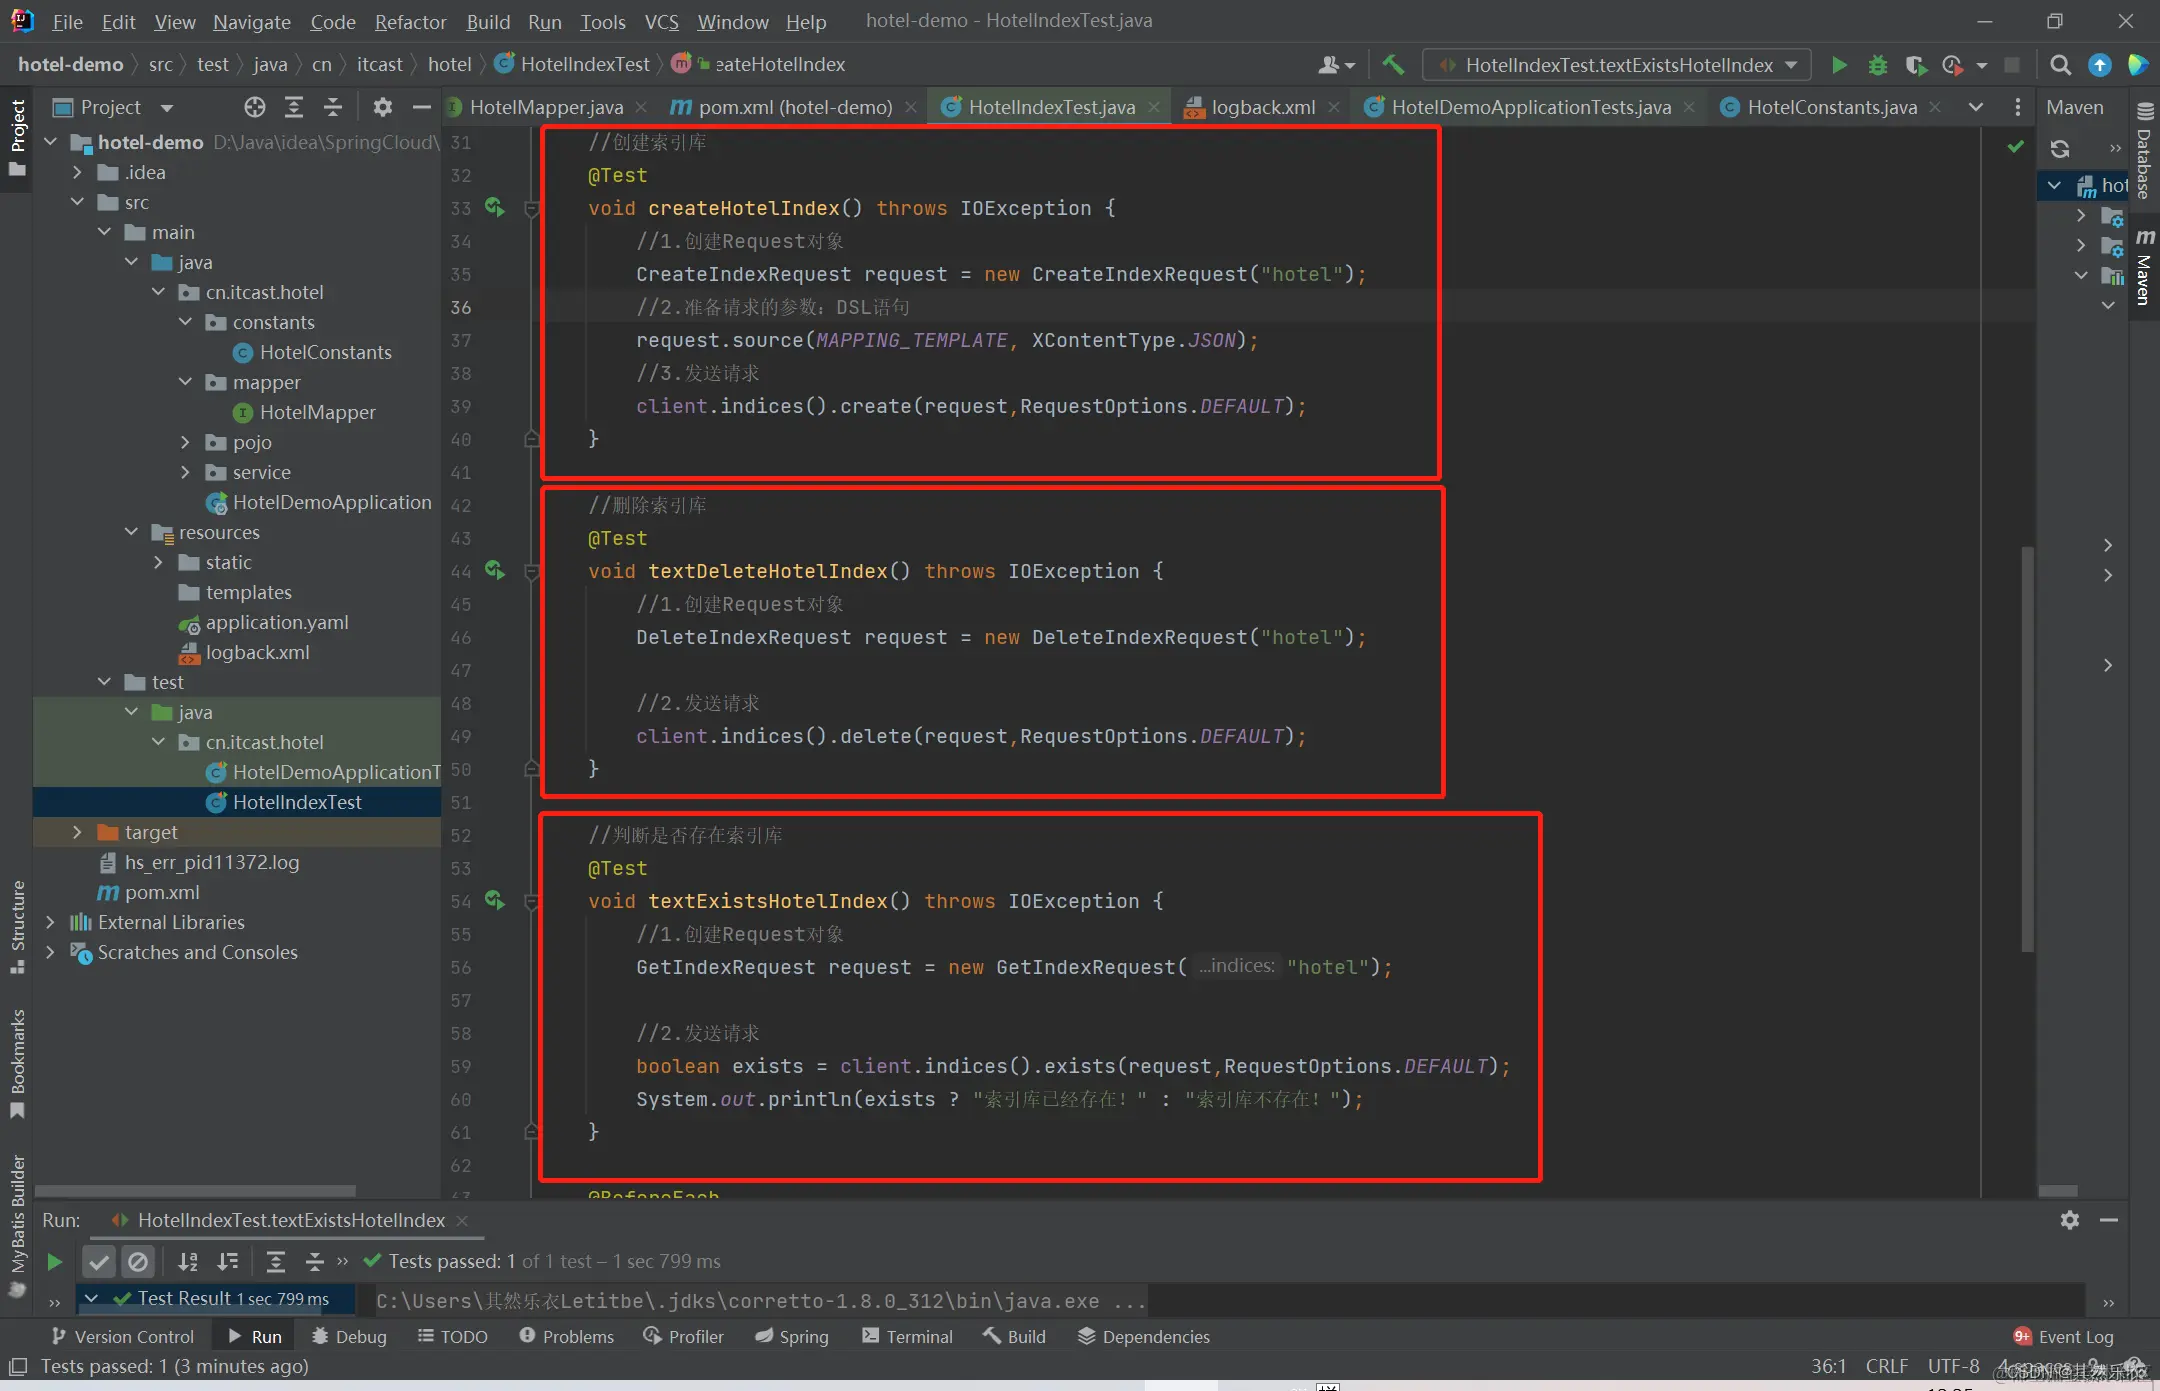
Task: Toggle Show Ignored tests button
Action: coord(138,1262)
